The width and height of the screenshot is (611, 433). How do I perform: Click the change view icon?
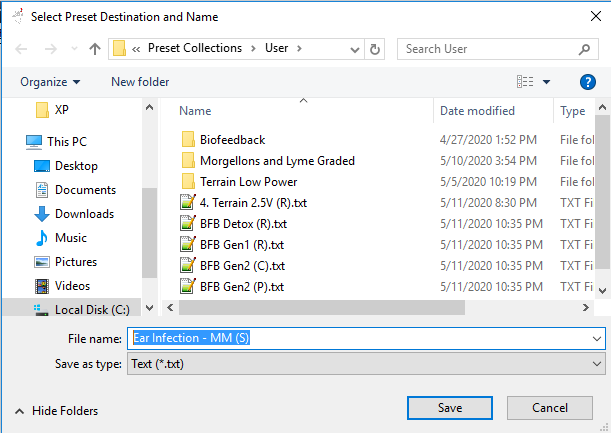(525, 82)
